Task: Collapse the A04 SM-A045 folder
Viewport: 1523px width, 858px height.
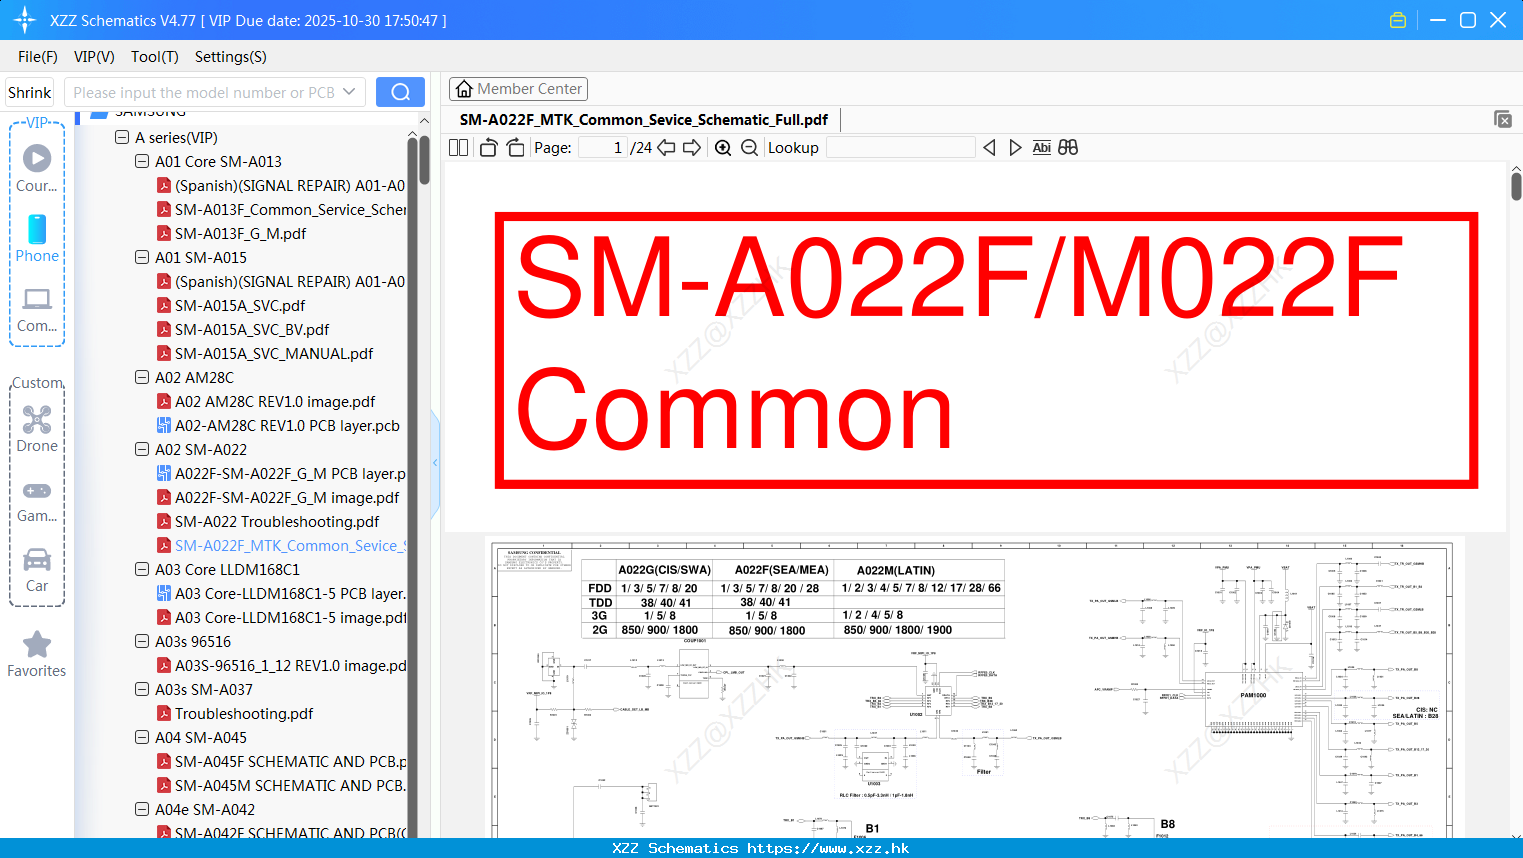Action: pyautogui.click(x=142, y=737)
